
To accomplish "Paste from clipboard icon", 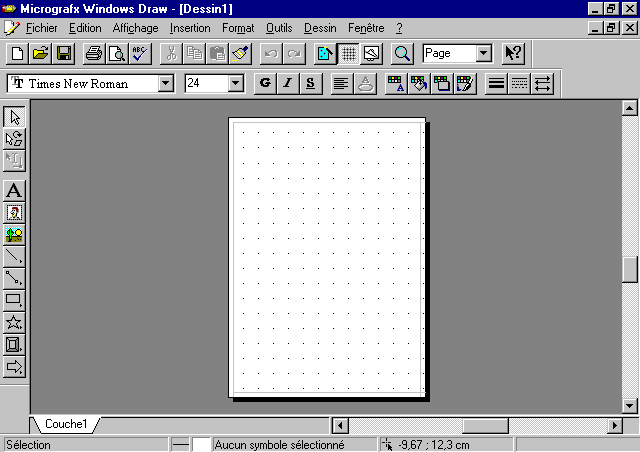I will pyautogui.click(x=218, y=53).
